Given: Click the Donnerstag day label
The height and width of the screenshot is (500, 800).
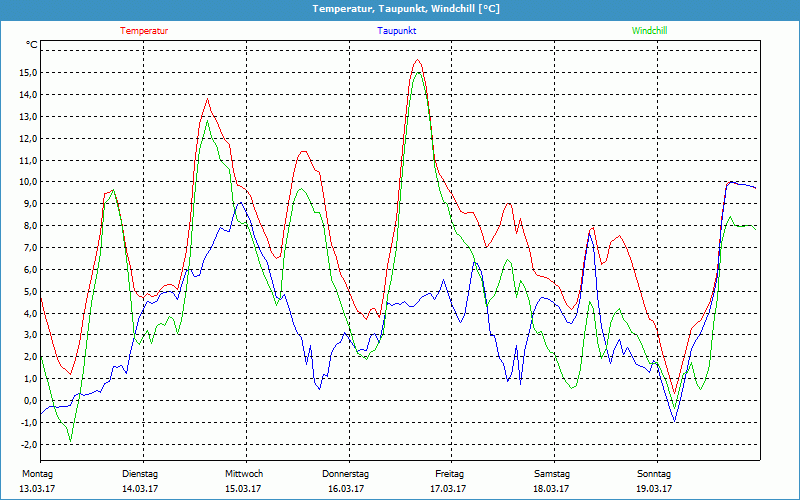Looking at the screenshot, I should (x=345, y=474).
